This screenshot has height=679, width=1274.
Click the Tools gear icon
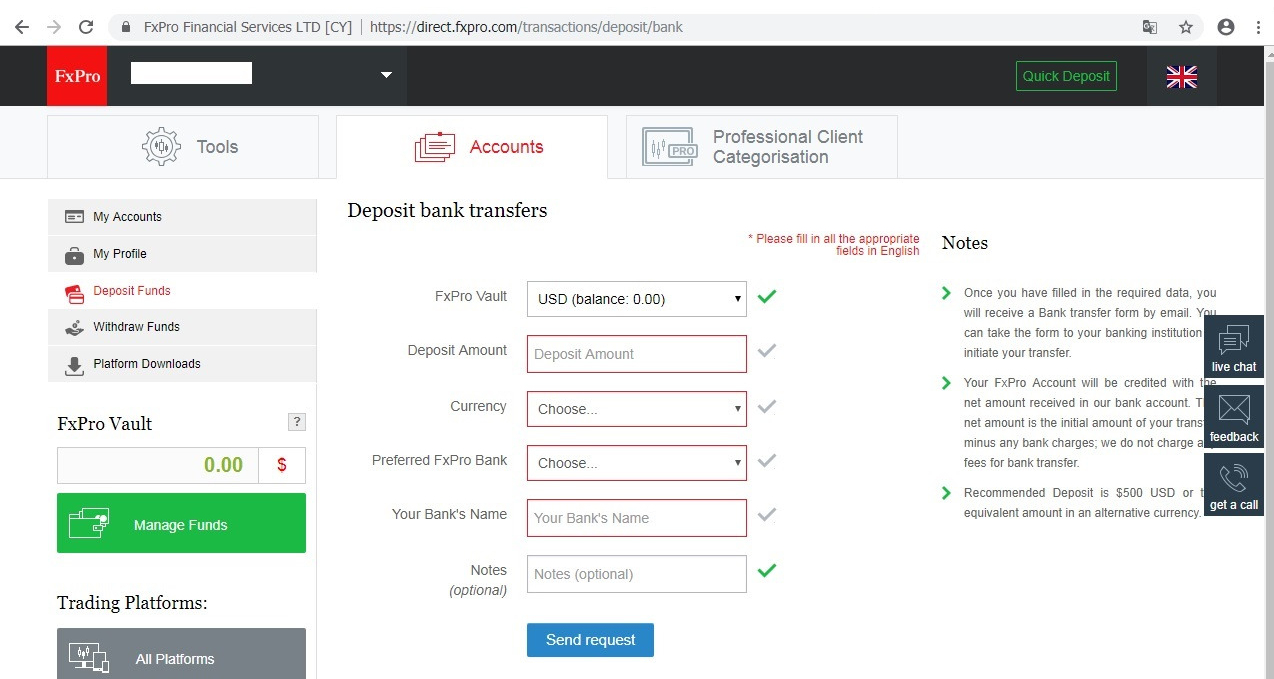(161, 146)
